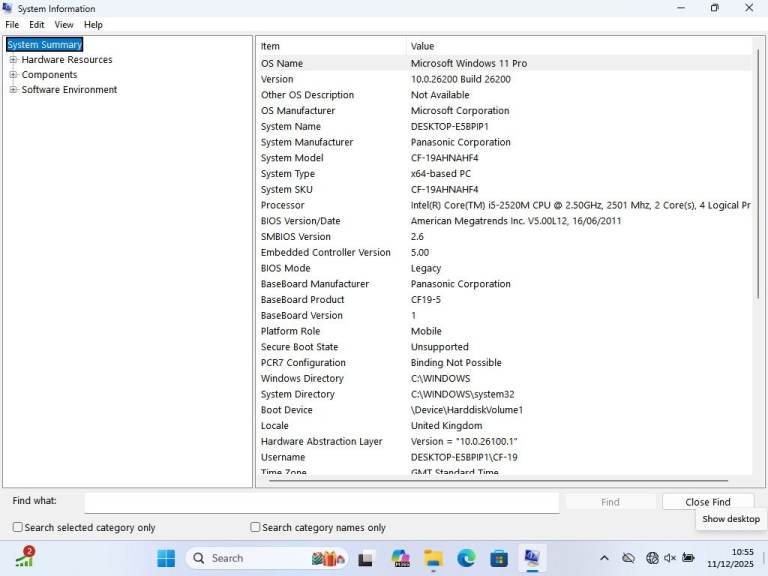Viewport: 768px width, 576px height.
Task: Launch Microsoft Edge from the taskbar
Action: [466, 558]
